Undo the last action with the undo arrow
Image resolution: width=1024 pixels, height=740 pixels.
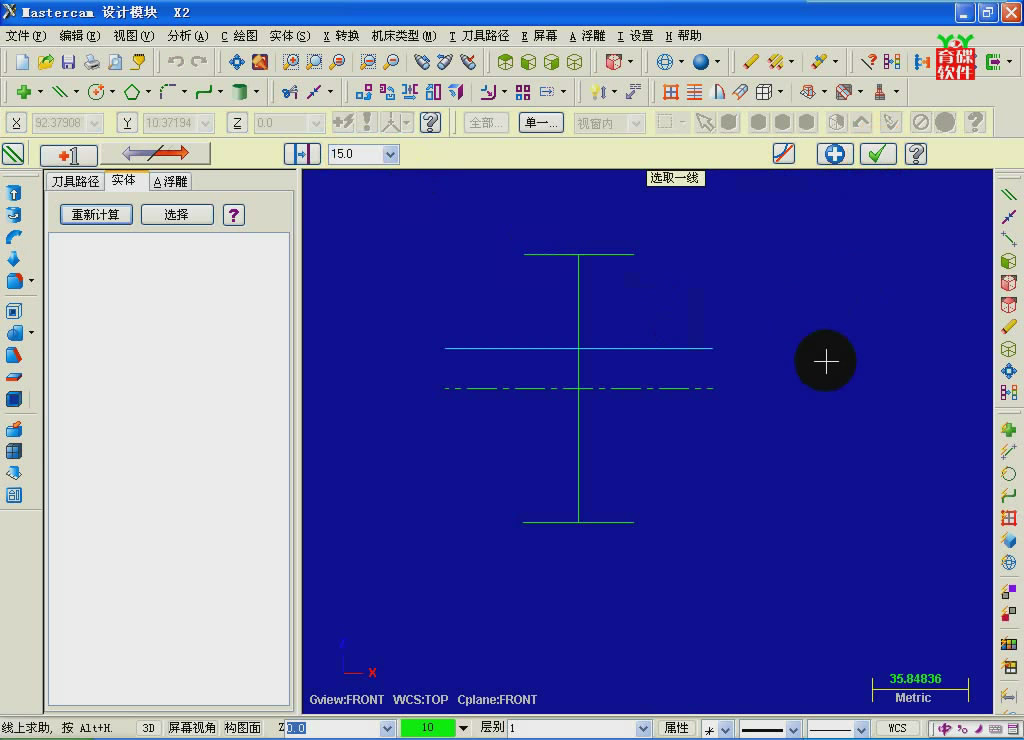click(176, 62)
